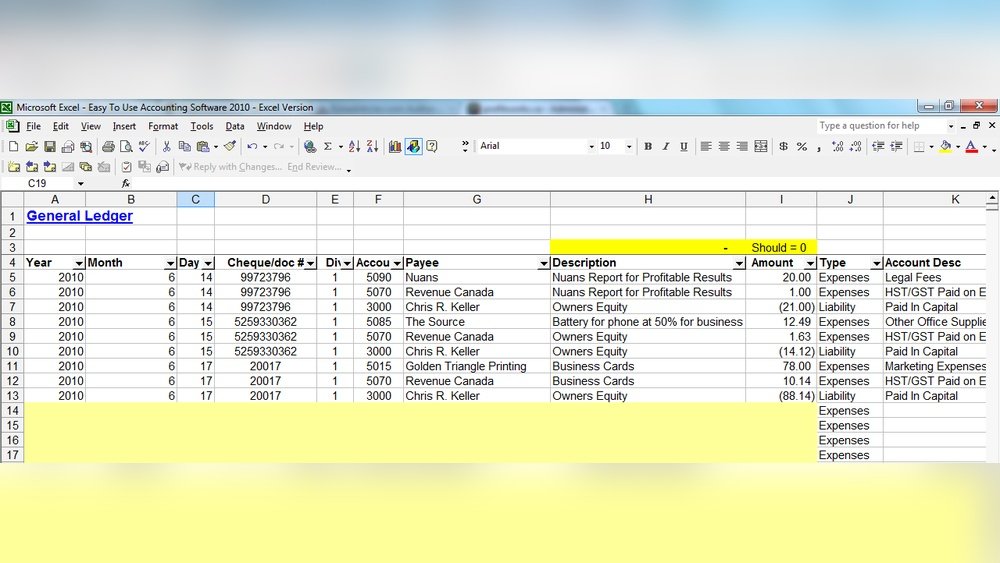1000x563 pixels.
Task: Toggle Italic formatting
Action: coord(666,147)
